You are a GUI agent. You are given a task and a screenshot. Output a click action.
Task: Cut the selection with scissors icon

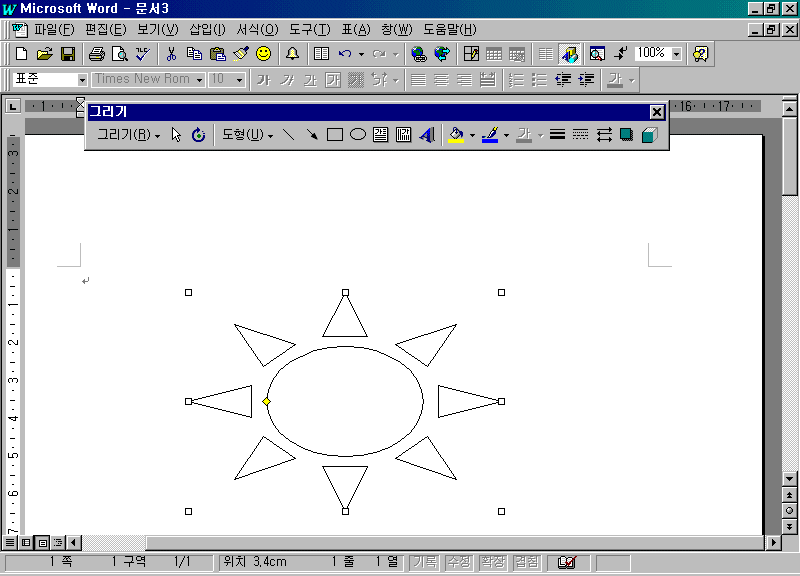(x=171, y=54)
